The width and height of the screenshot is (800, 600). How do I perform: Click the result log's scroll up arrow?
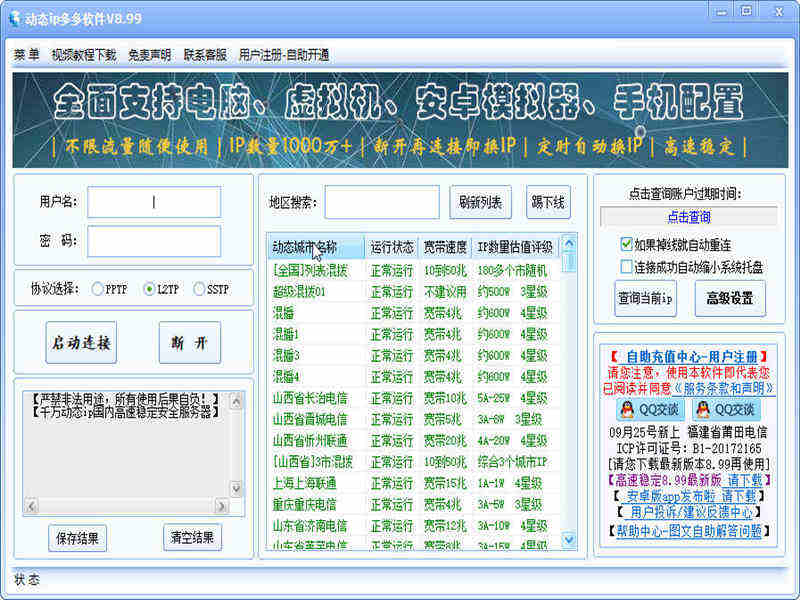(x=236, y=403)
